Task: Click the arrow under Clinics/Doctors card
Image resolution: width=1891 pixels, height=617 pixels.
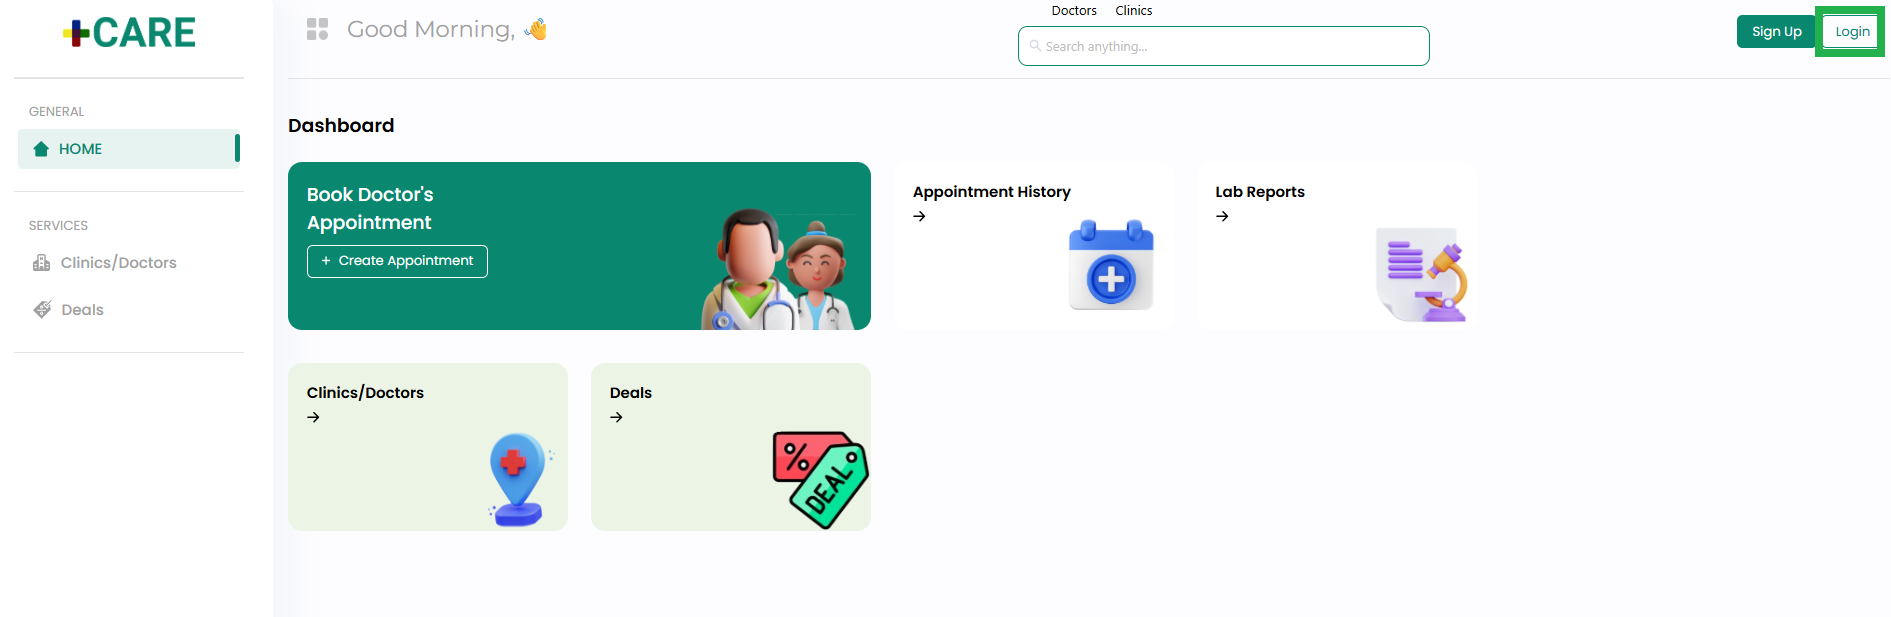Action: coord(313,417)
